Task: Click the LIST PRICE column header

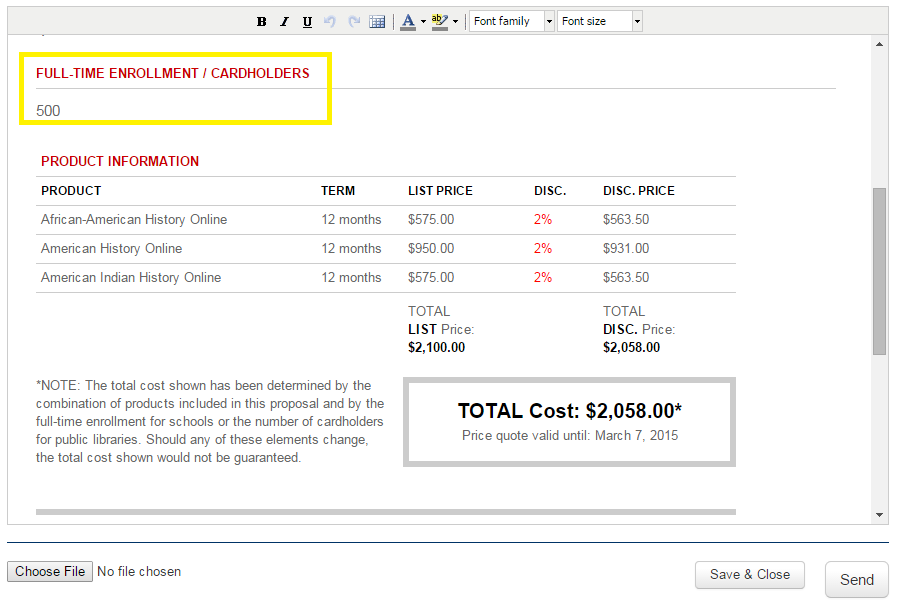Action: [440, 191]
